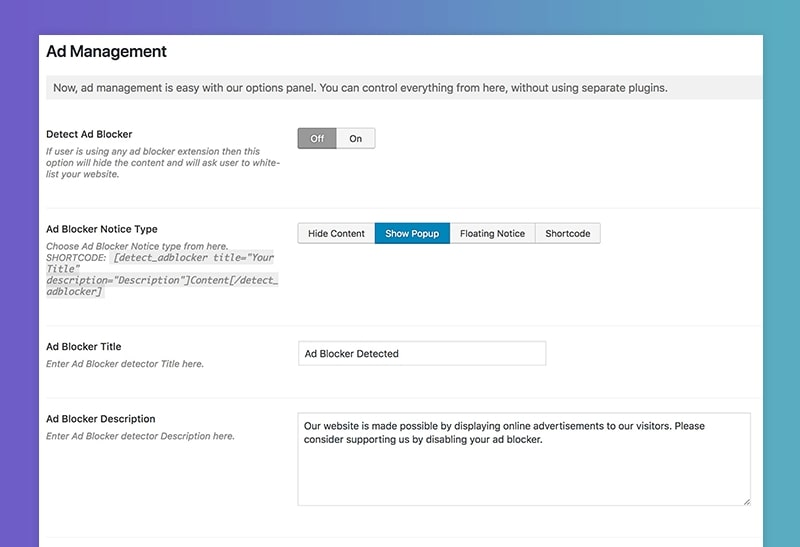Click the 'Enter Ad Blocker detector Description here' hint
800x547 pixels.
click(x=140, y=436)
